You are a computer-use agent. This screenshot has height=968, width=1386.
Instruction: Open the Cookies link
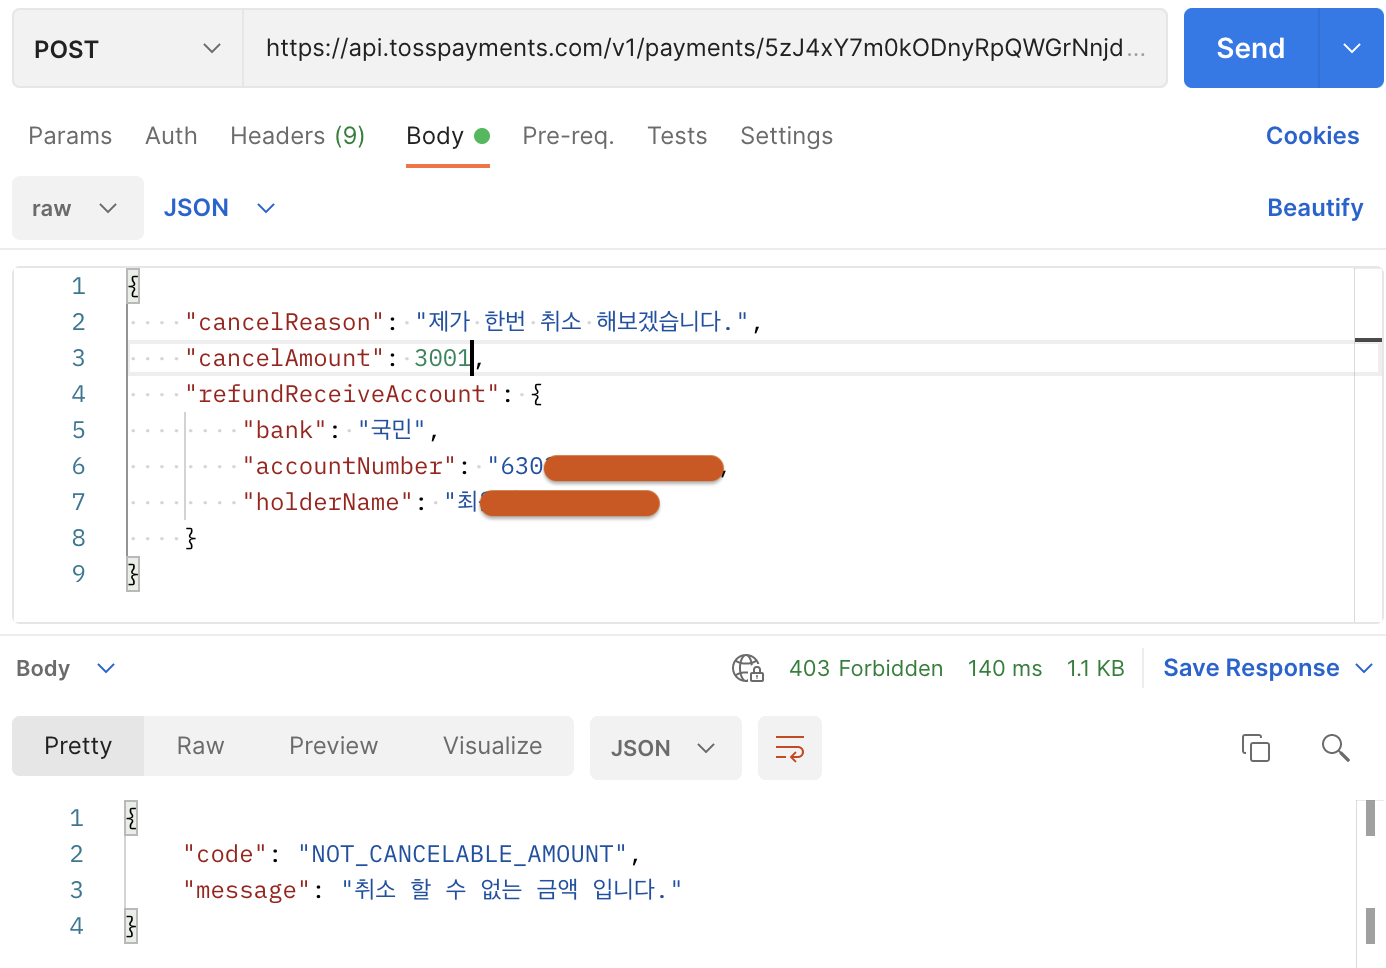point(1312,136)
